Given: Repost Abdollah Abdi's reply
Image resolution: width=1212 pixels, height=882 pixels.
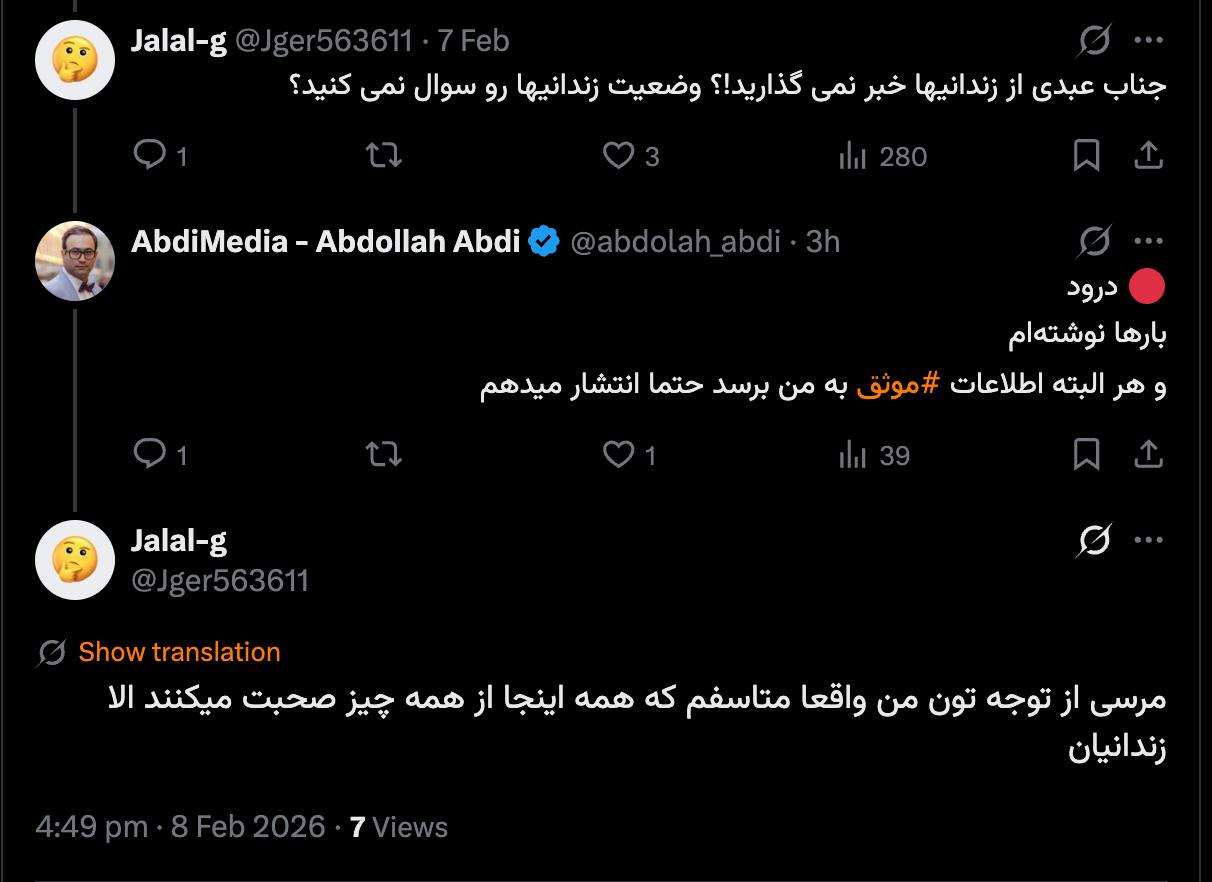Looking at the screenshot, I should 384,455.
